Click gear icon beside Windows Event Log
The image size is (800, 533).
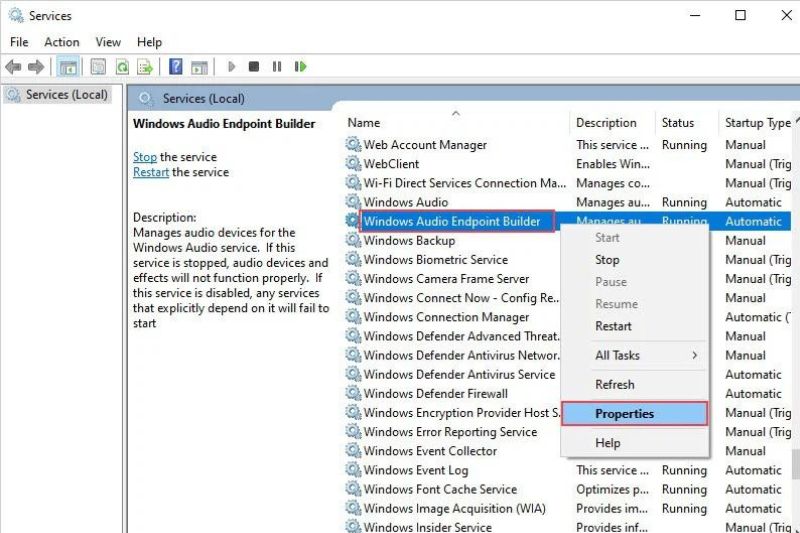353,469
